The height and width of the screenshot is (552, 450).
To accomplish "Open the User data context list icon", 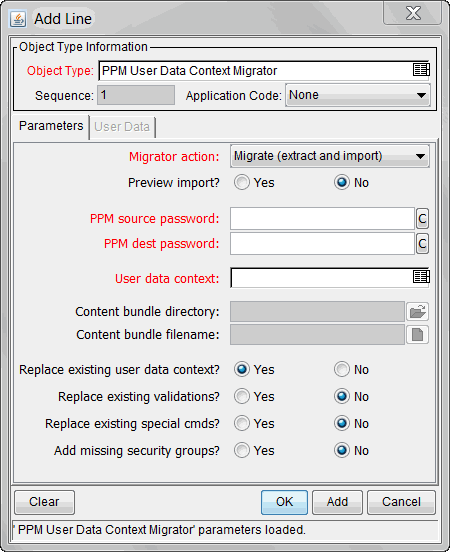I will [421, 277].
